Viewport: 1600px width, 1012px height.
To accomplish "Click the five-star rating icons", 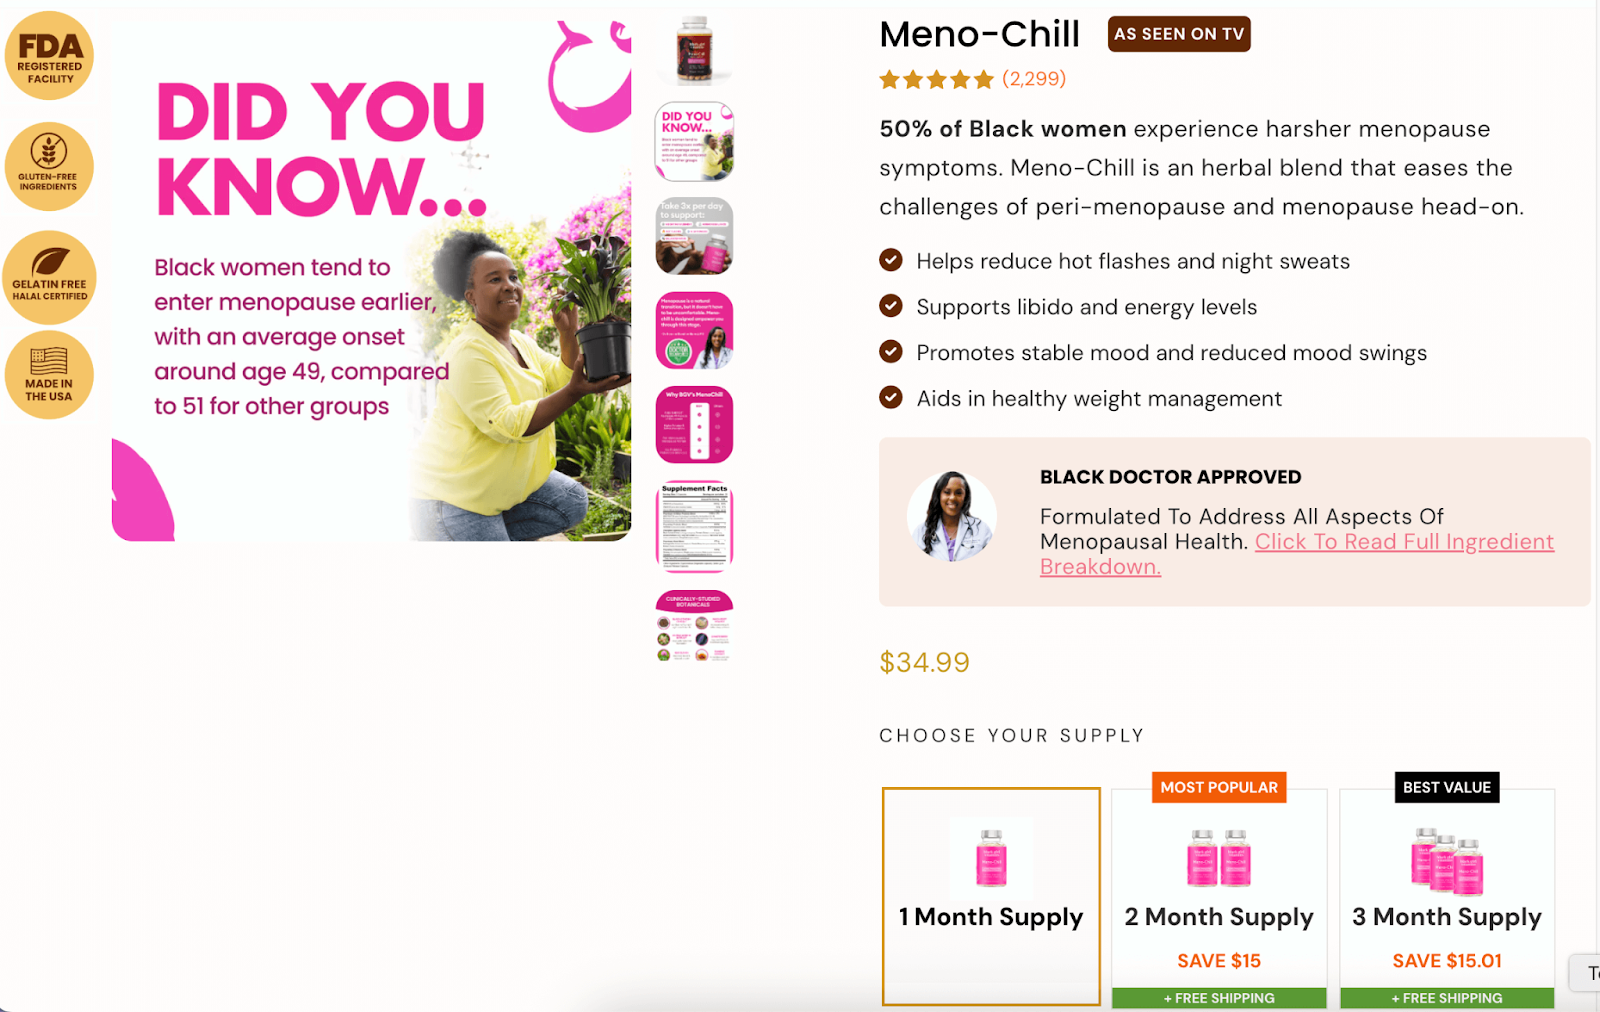I will 936,79.
